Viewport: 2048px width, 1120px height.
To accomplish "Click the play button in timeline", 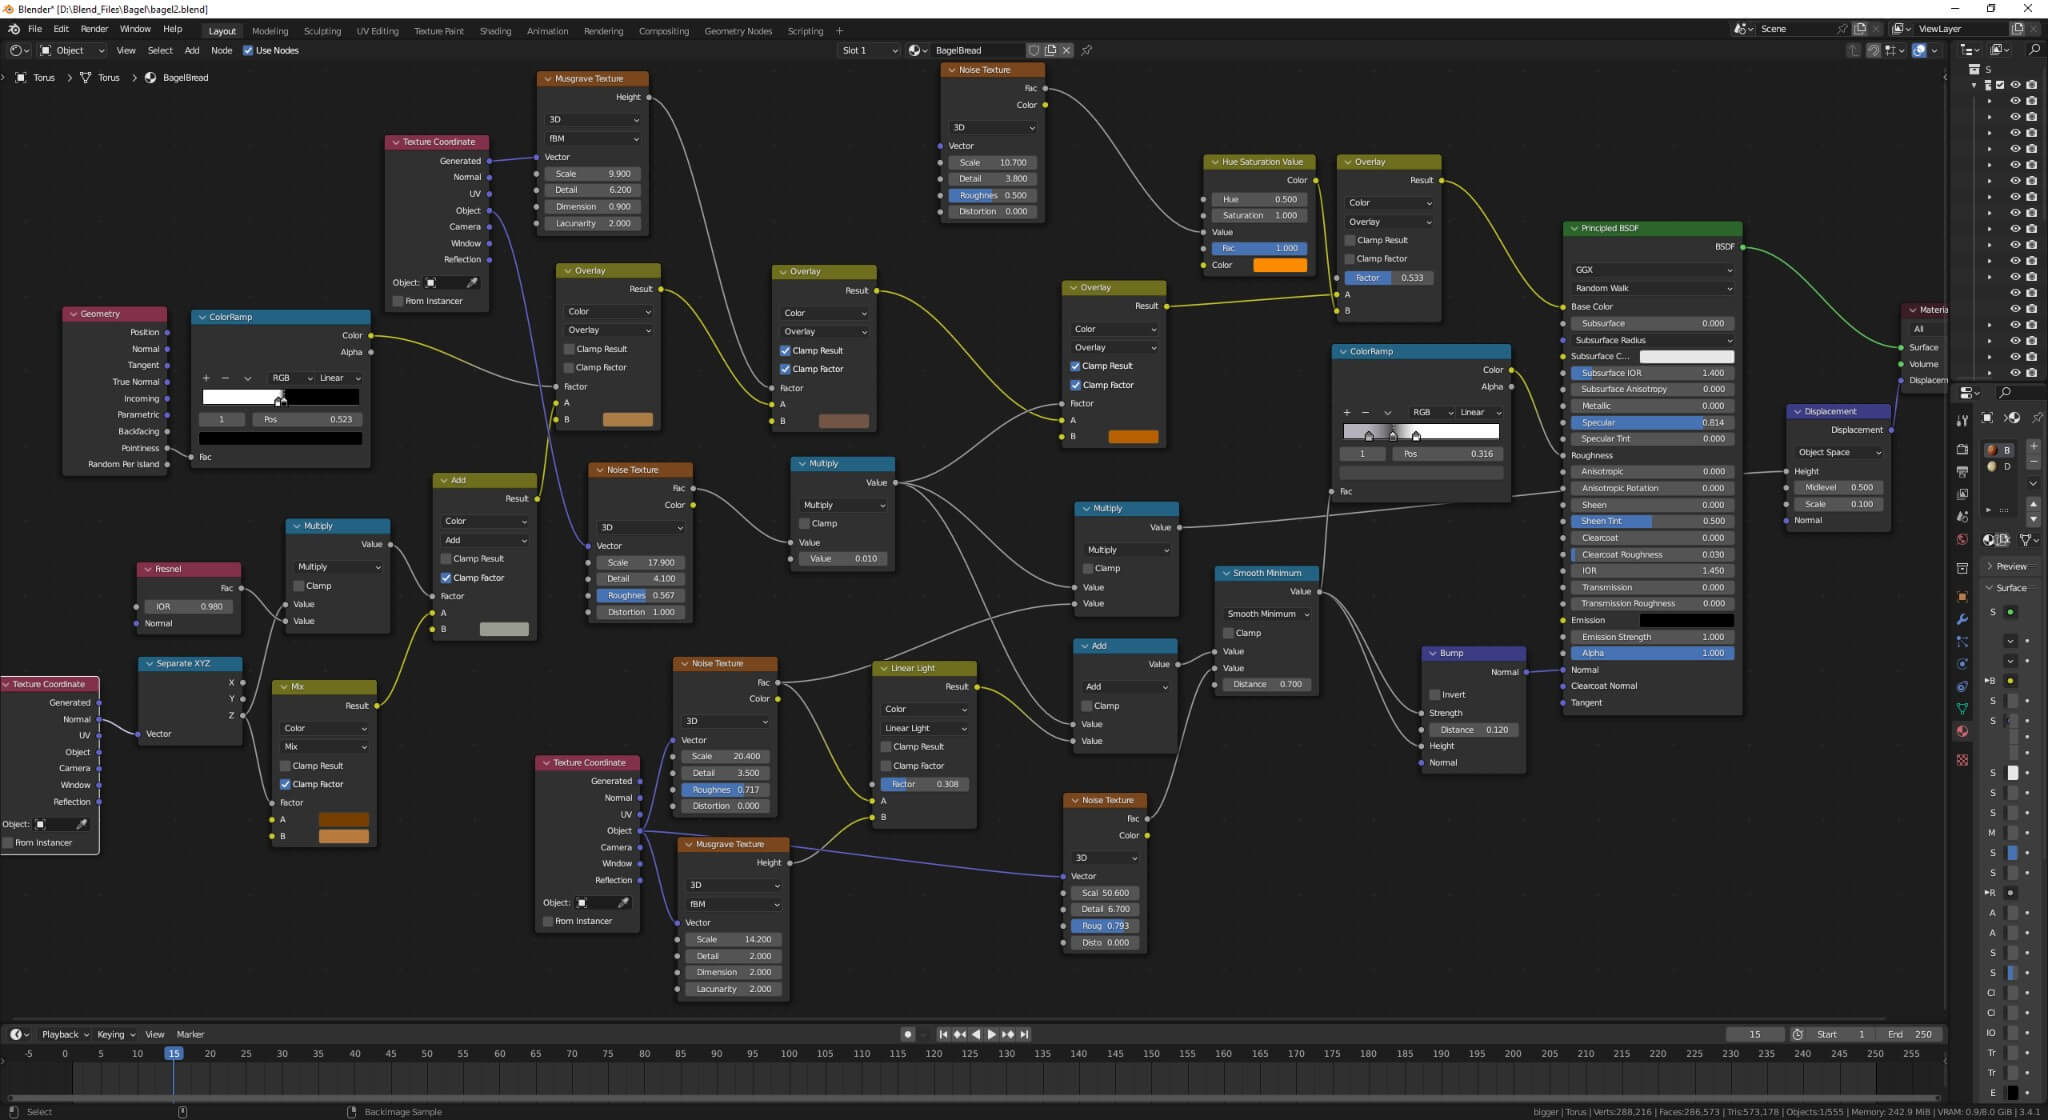I will (992, 1033).
